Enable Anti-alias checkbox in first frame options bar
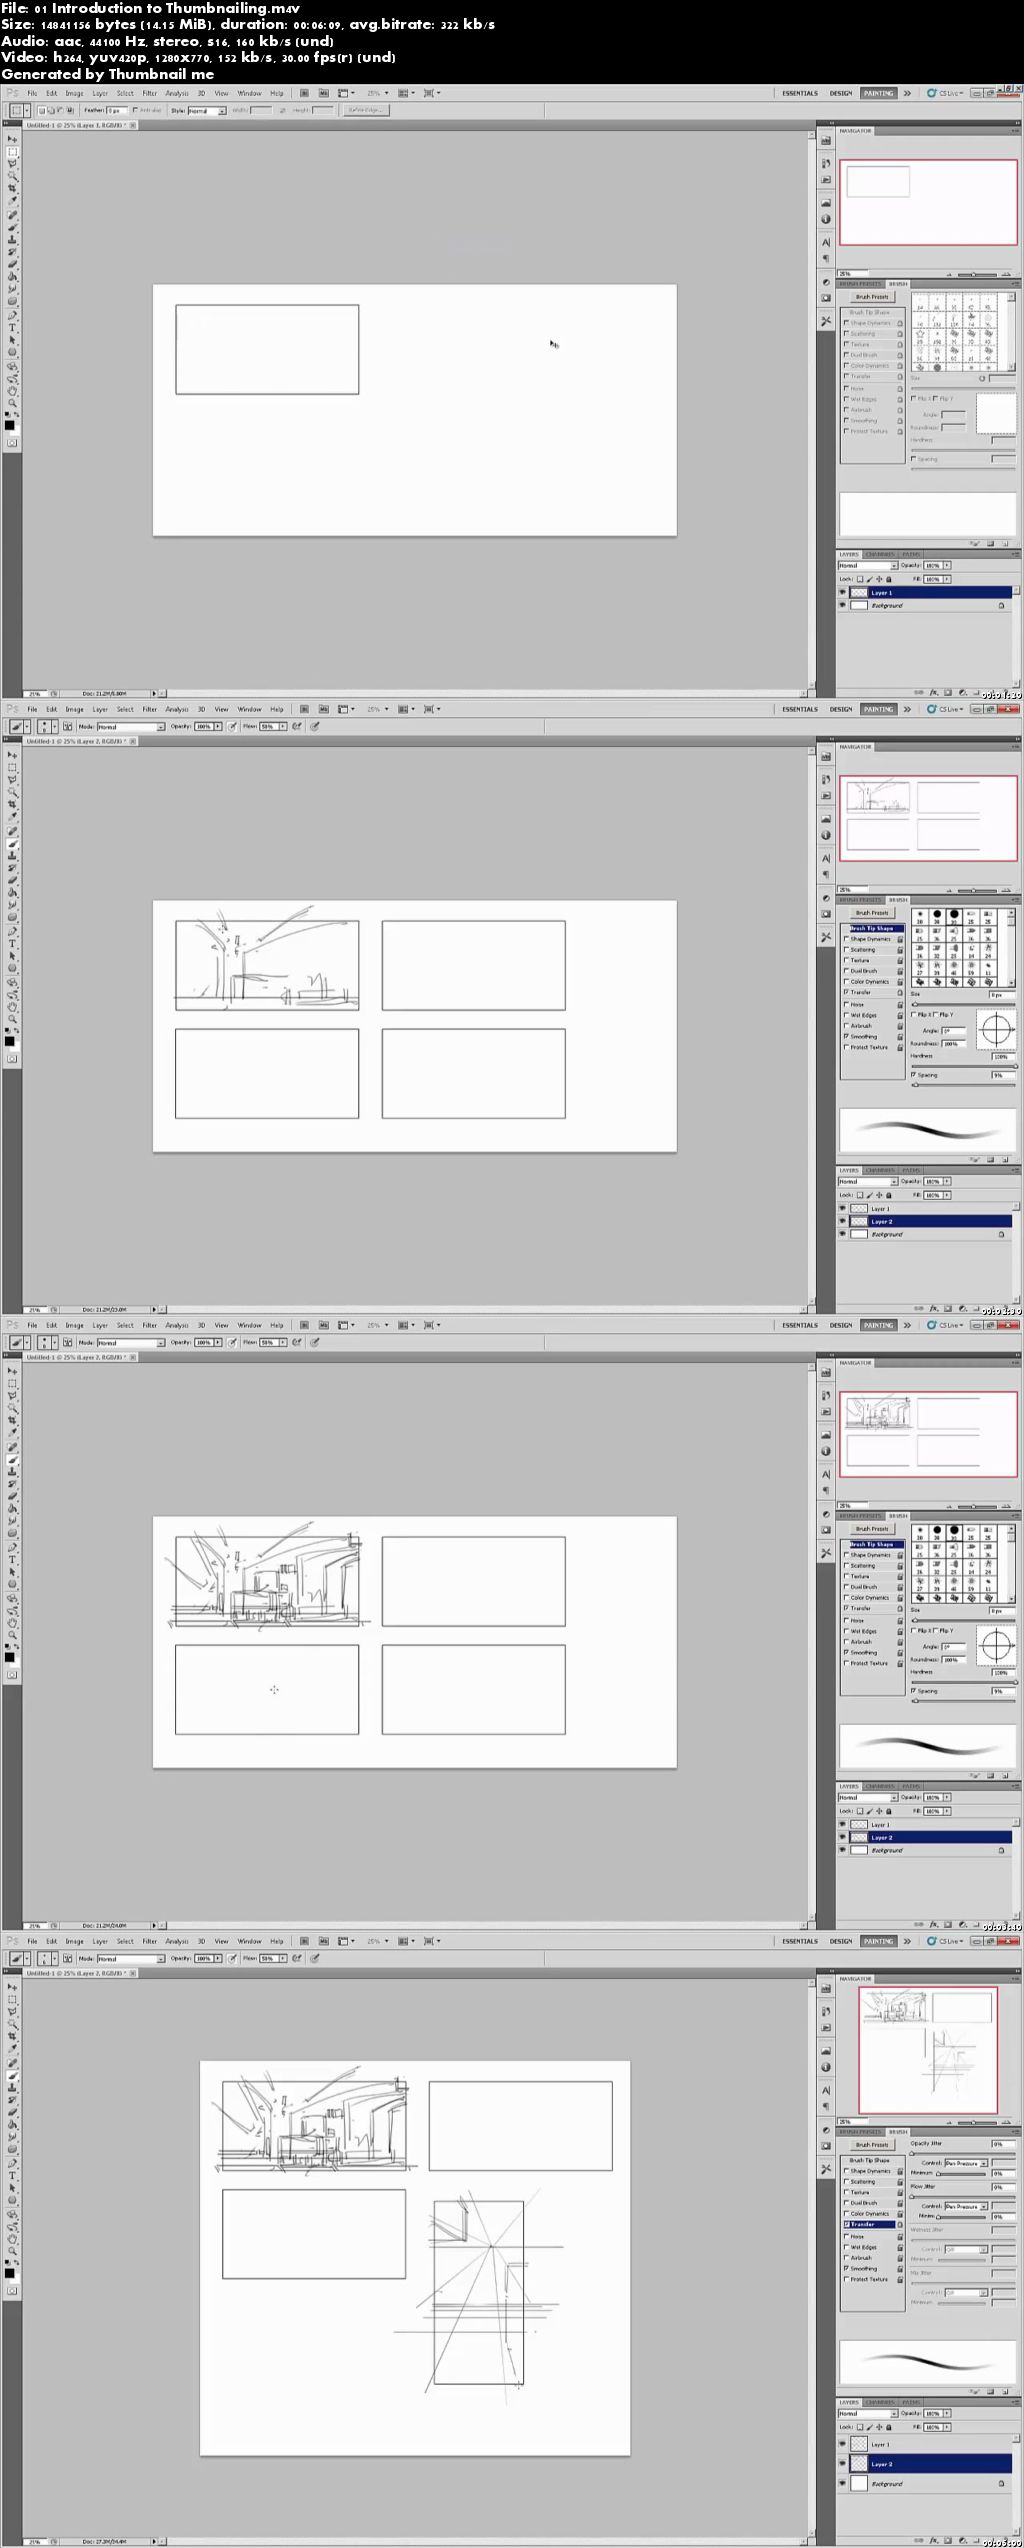The image size is (1024, 2548). 136,110
